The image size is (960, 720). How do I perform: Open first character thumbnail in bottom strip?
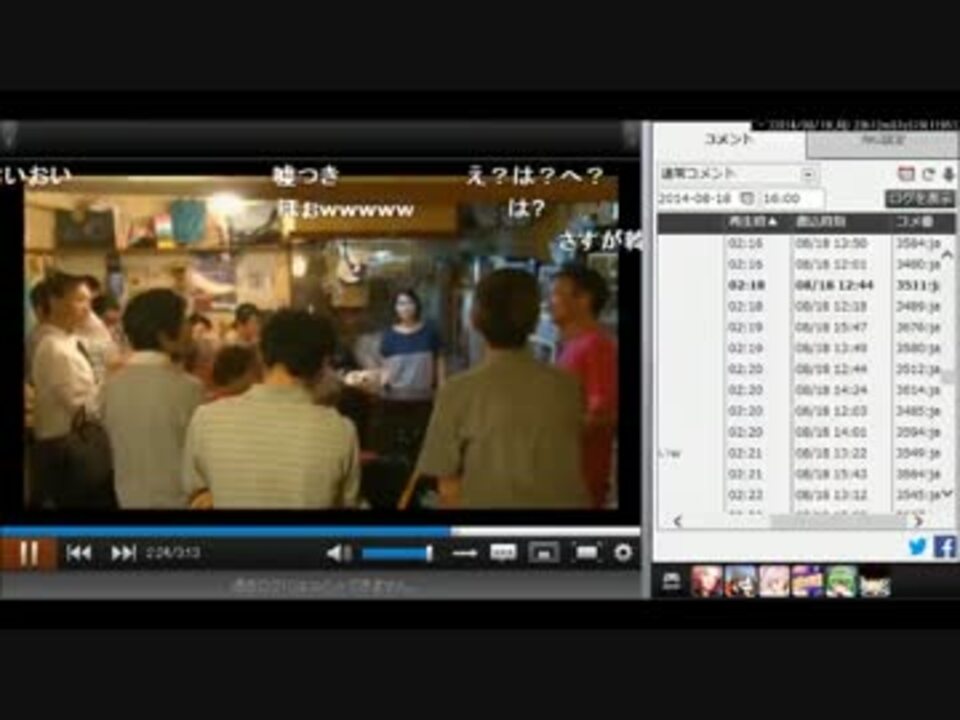pos(707,581)
